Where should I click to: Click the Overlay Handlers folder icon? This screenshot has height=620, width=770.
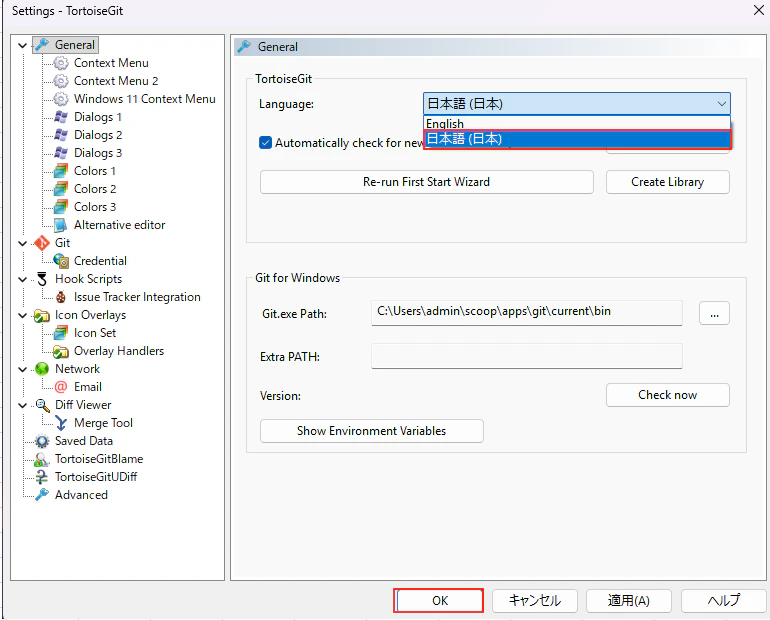(x=61, y=351)
